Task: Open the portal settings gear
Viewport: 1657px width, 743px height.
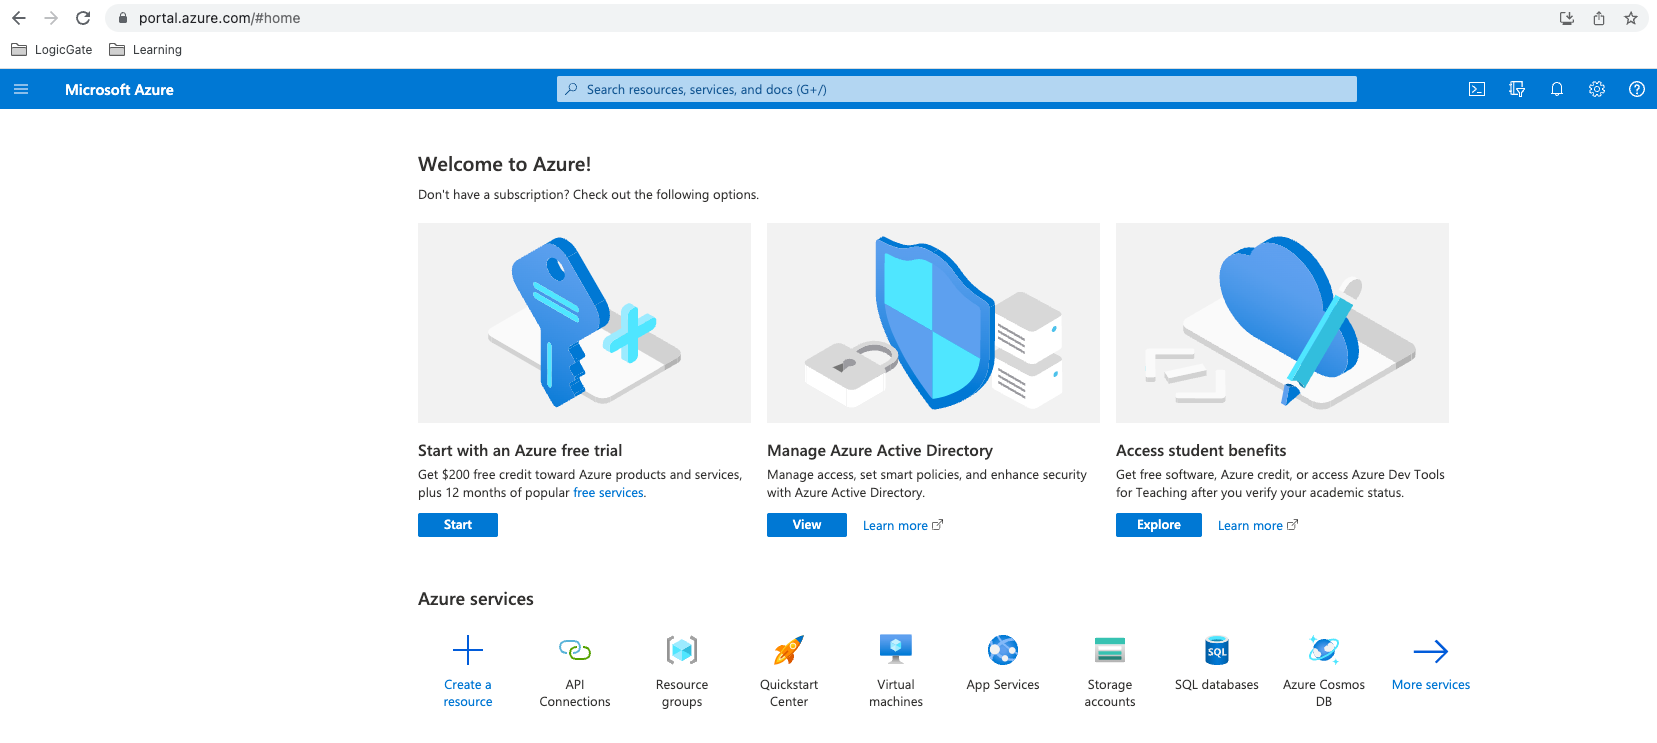Action: pyautogui.click(x=1597, y=89)
